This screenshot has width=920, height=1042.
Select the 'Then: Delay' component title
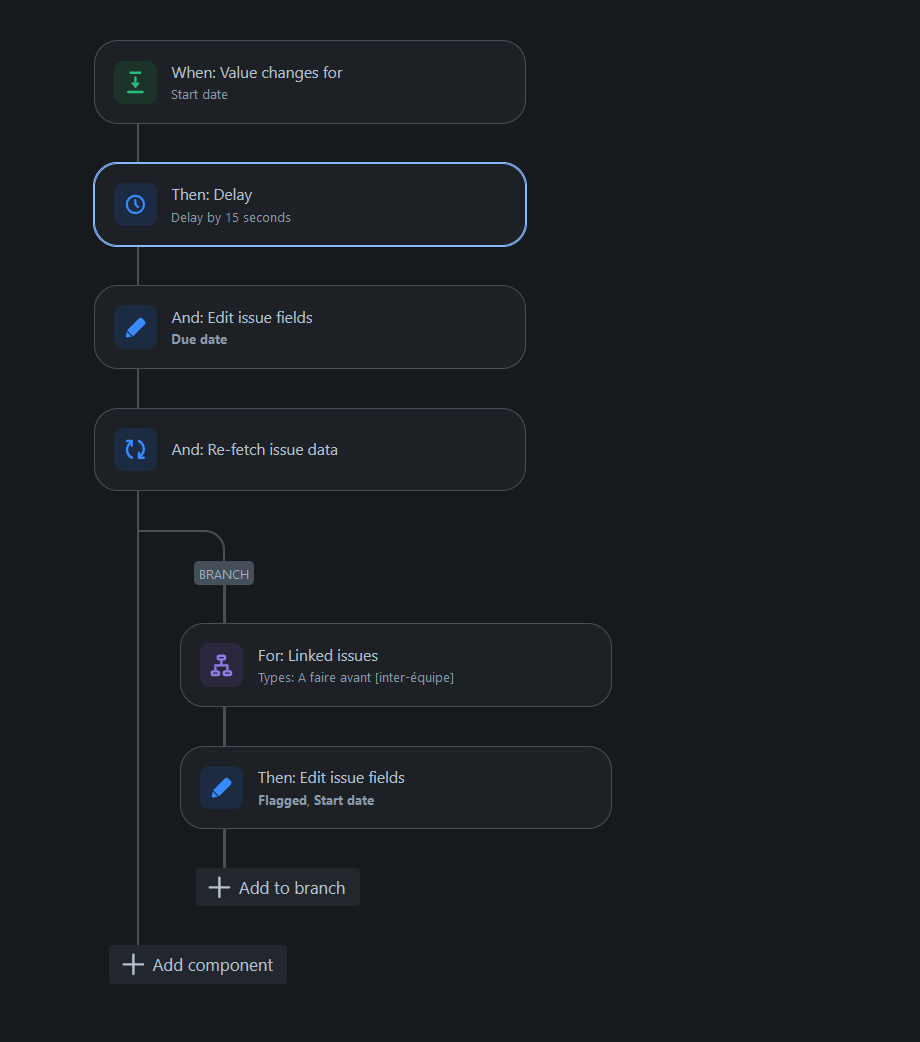point(211,195)
